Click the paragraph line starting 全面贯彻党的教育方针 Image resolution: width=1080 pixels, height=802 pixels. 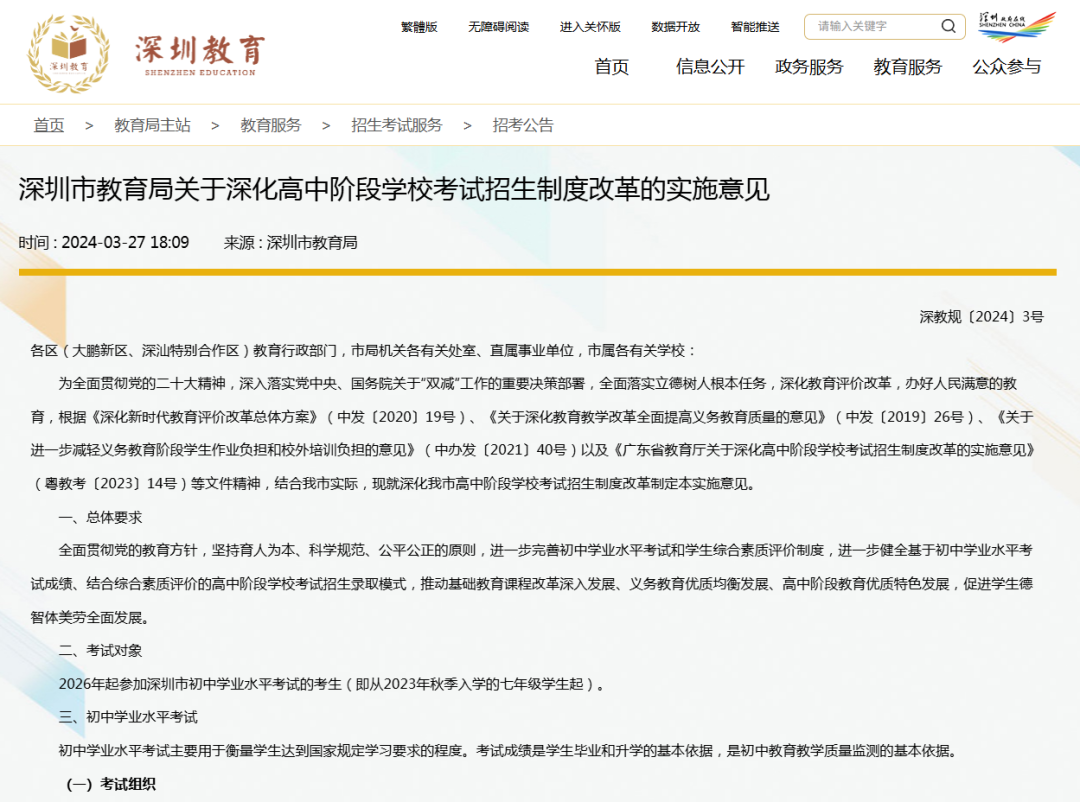(x=546, y=551)
